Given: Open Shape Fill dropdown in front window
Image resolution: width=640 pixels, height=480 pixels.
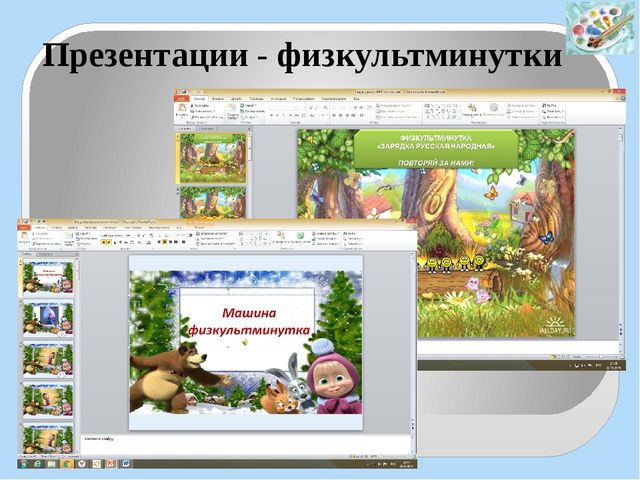Looking at the screenshot, I should tap(325, 233).
